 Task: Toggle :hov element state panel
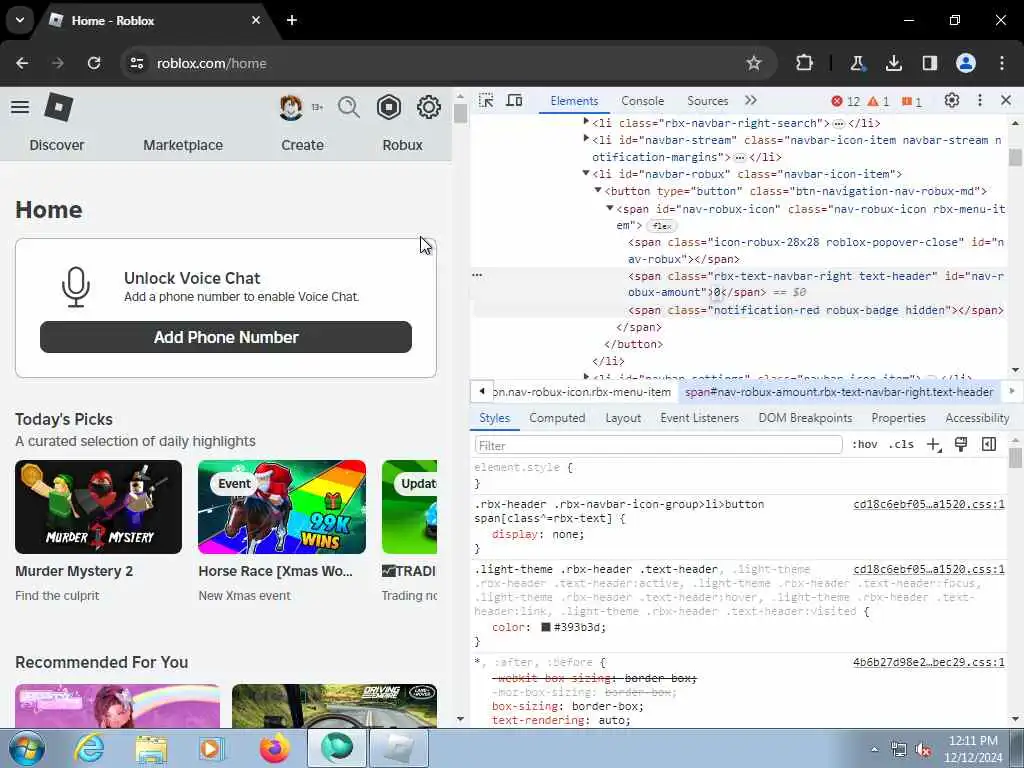(865, 445)
